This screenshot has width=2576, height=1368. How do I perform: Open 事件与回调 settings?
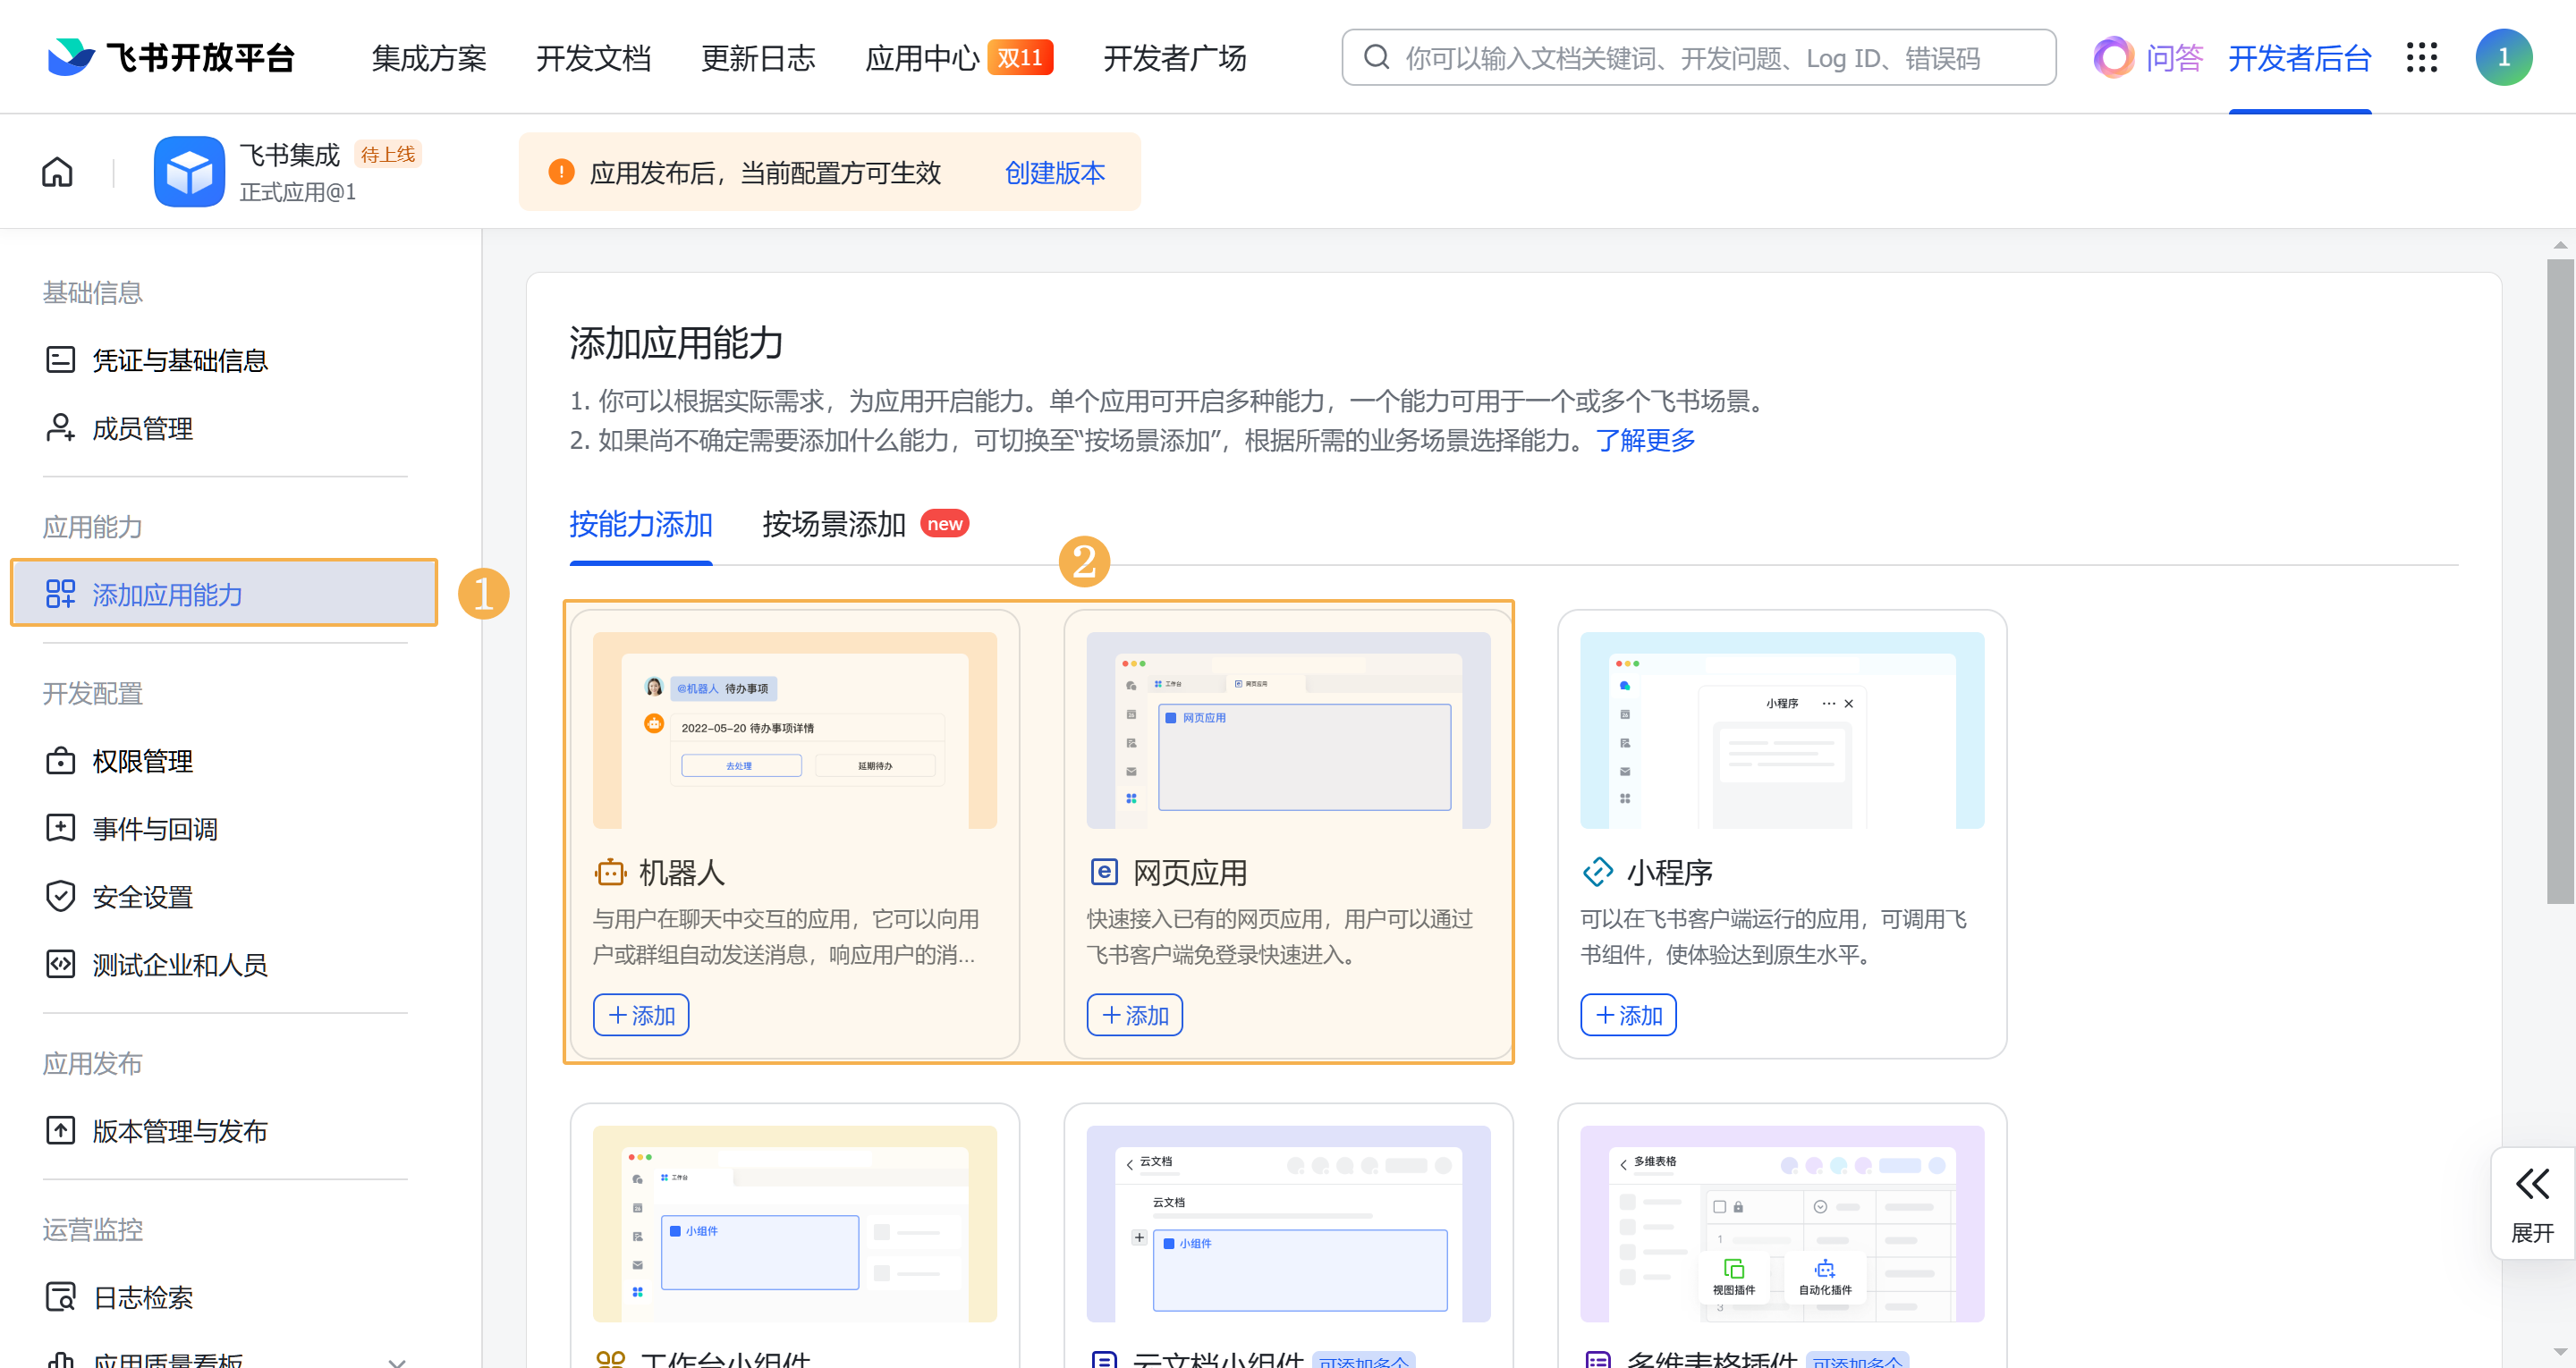click(154, 829)
